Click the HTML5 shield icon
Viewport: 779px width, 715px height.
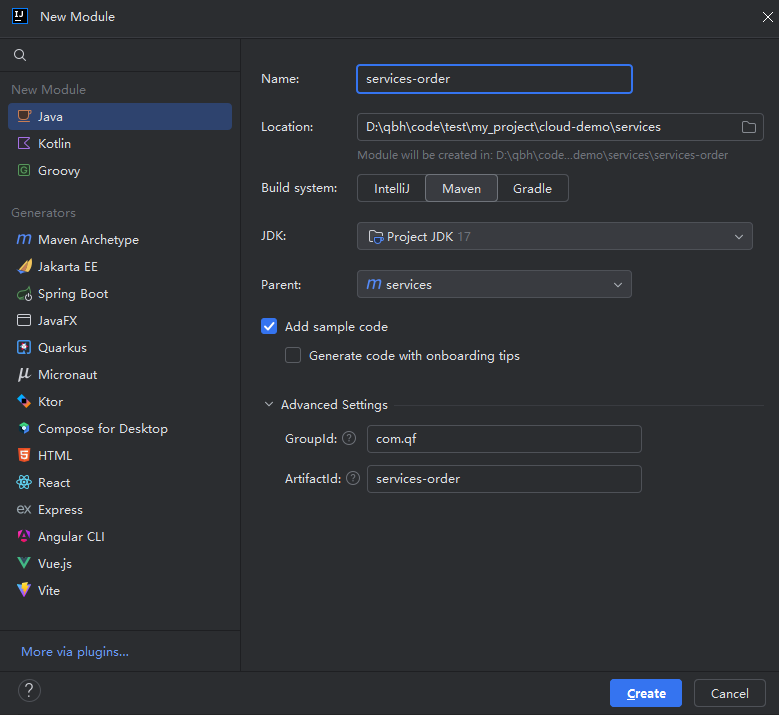[x=24, y=455]
